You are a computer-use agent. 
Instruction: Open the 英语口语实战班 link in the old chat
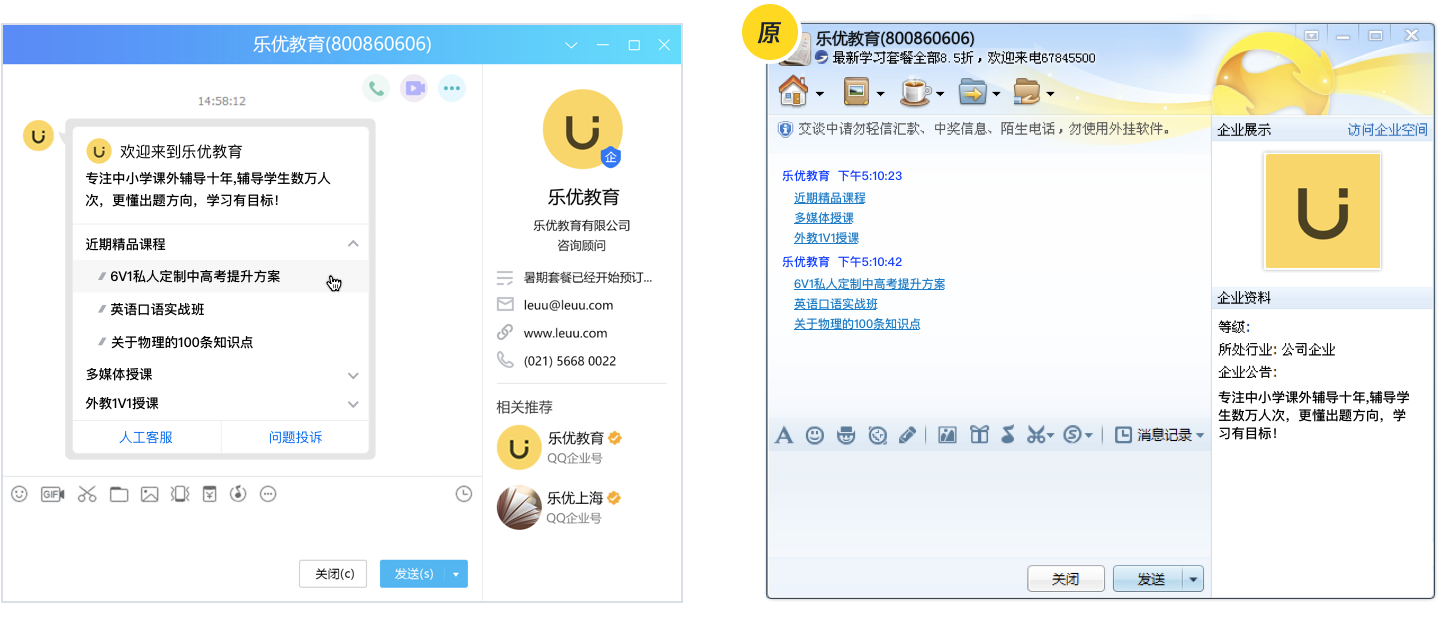pos(836,304)
